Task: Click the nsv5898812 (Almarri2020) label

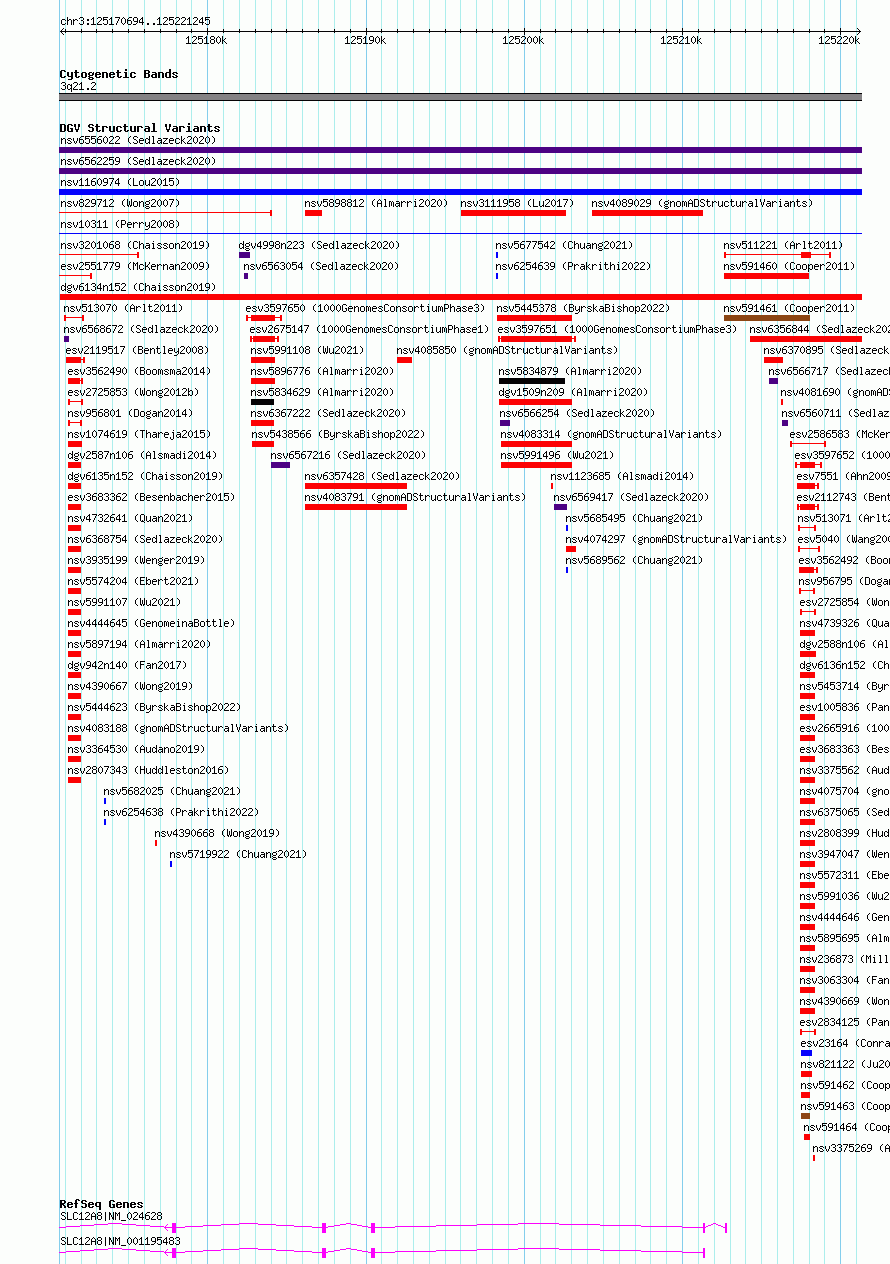Action: click(x=376, y=203)
